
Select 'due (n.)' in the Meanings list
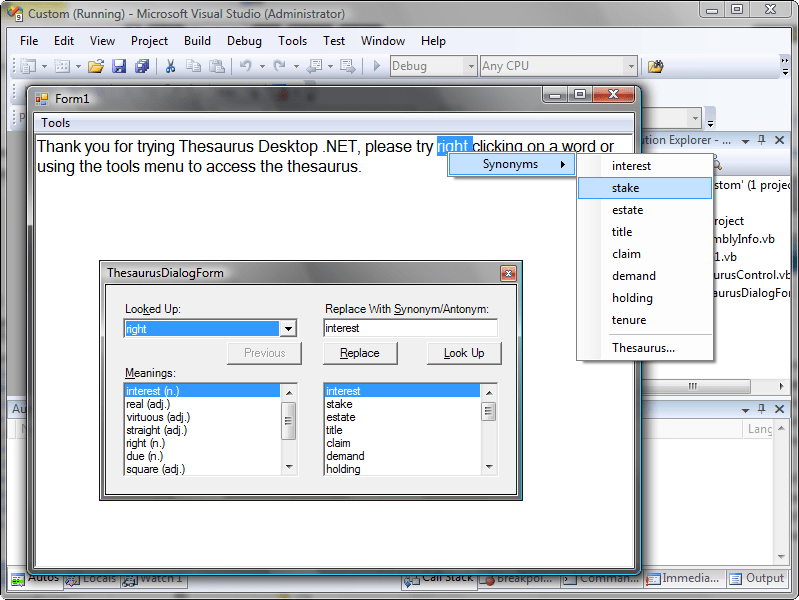click(x=202, y=456)
